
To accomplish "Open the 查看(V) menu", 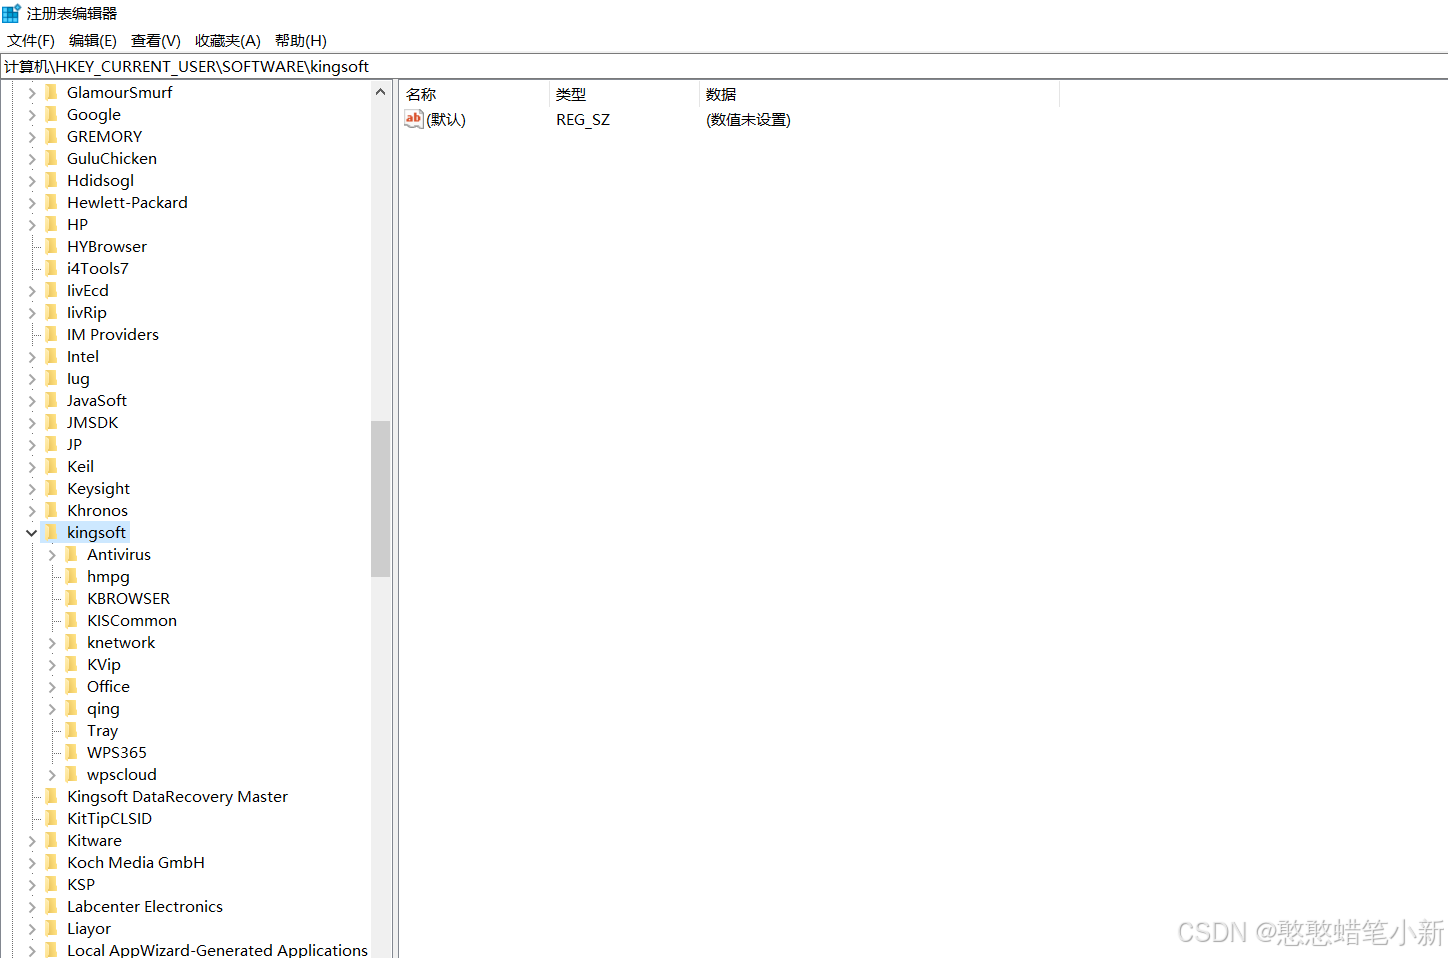I will [x=156, y=41].
